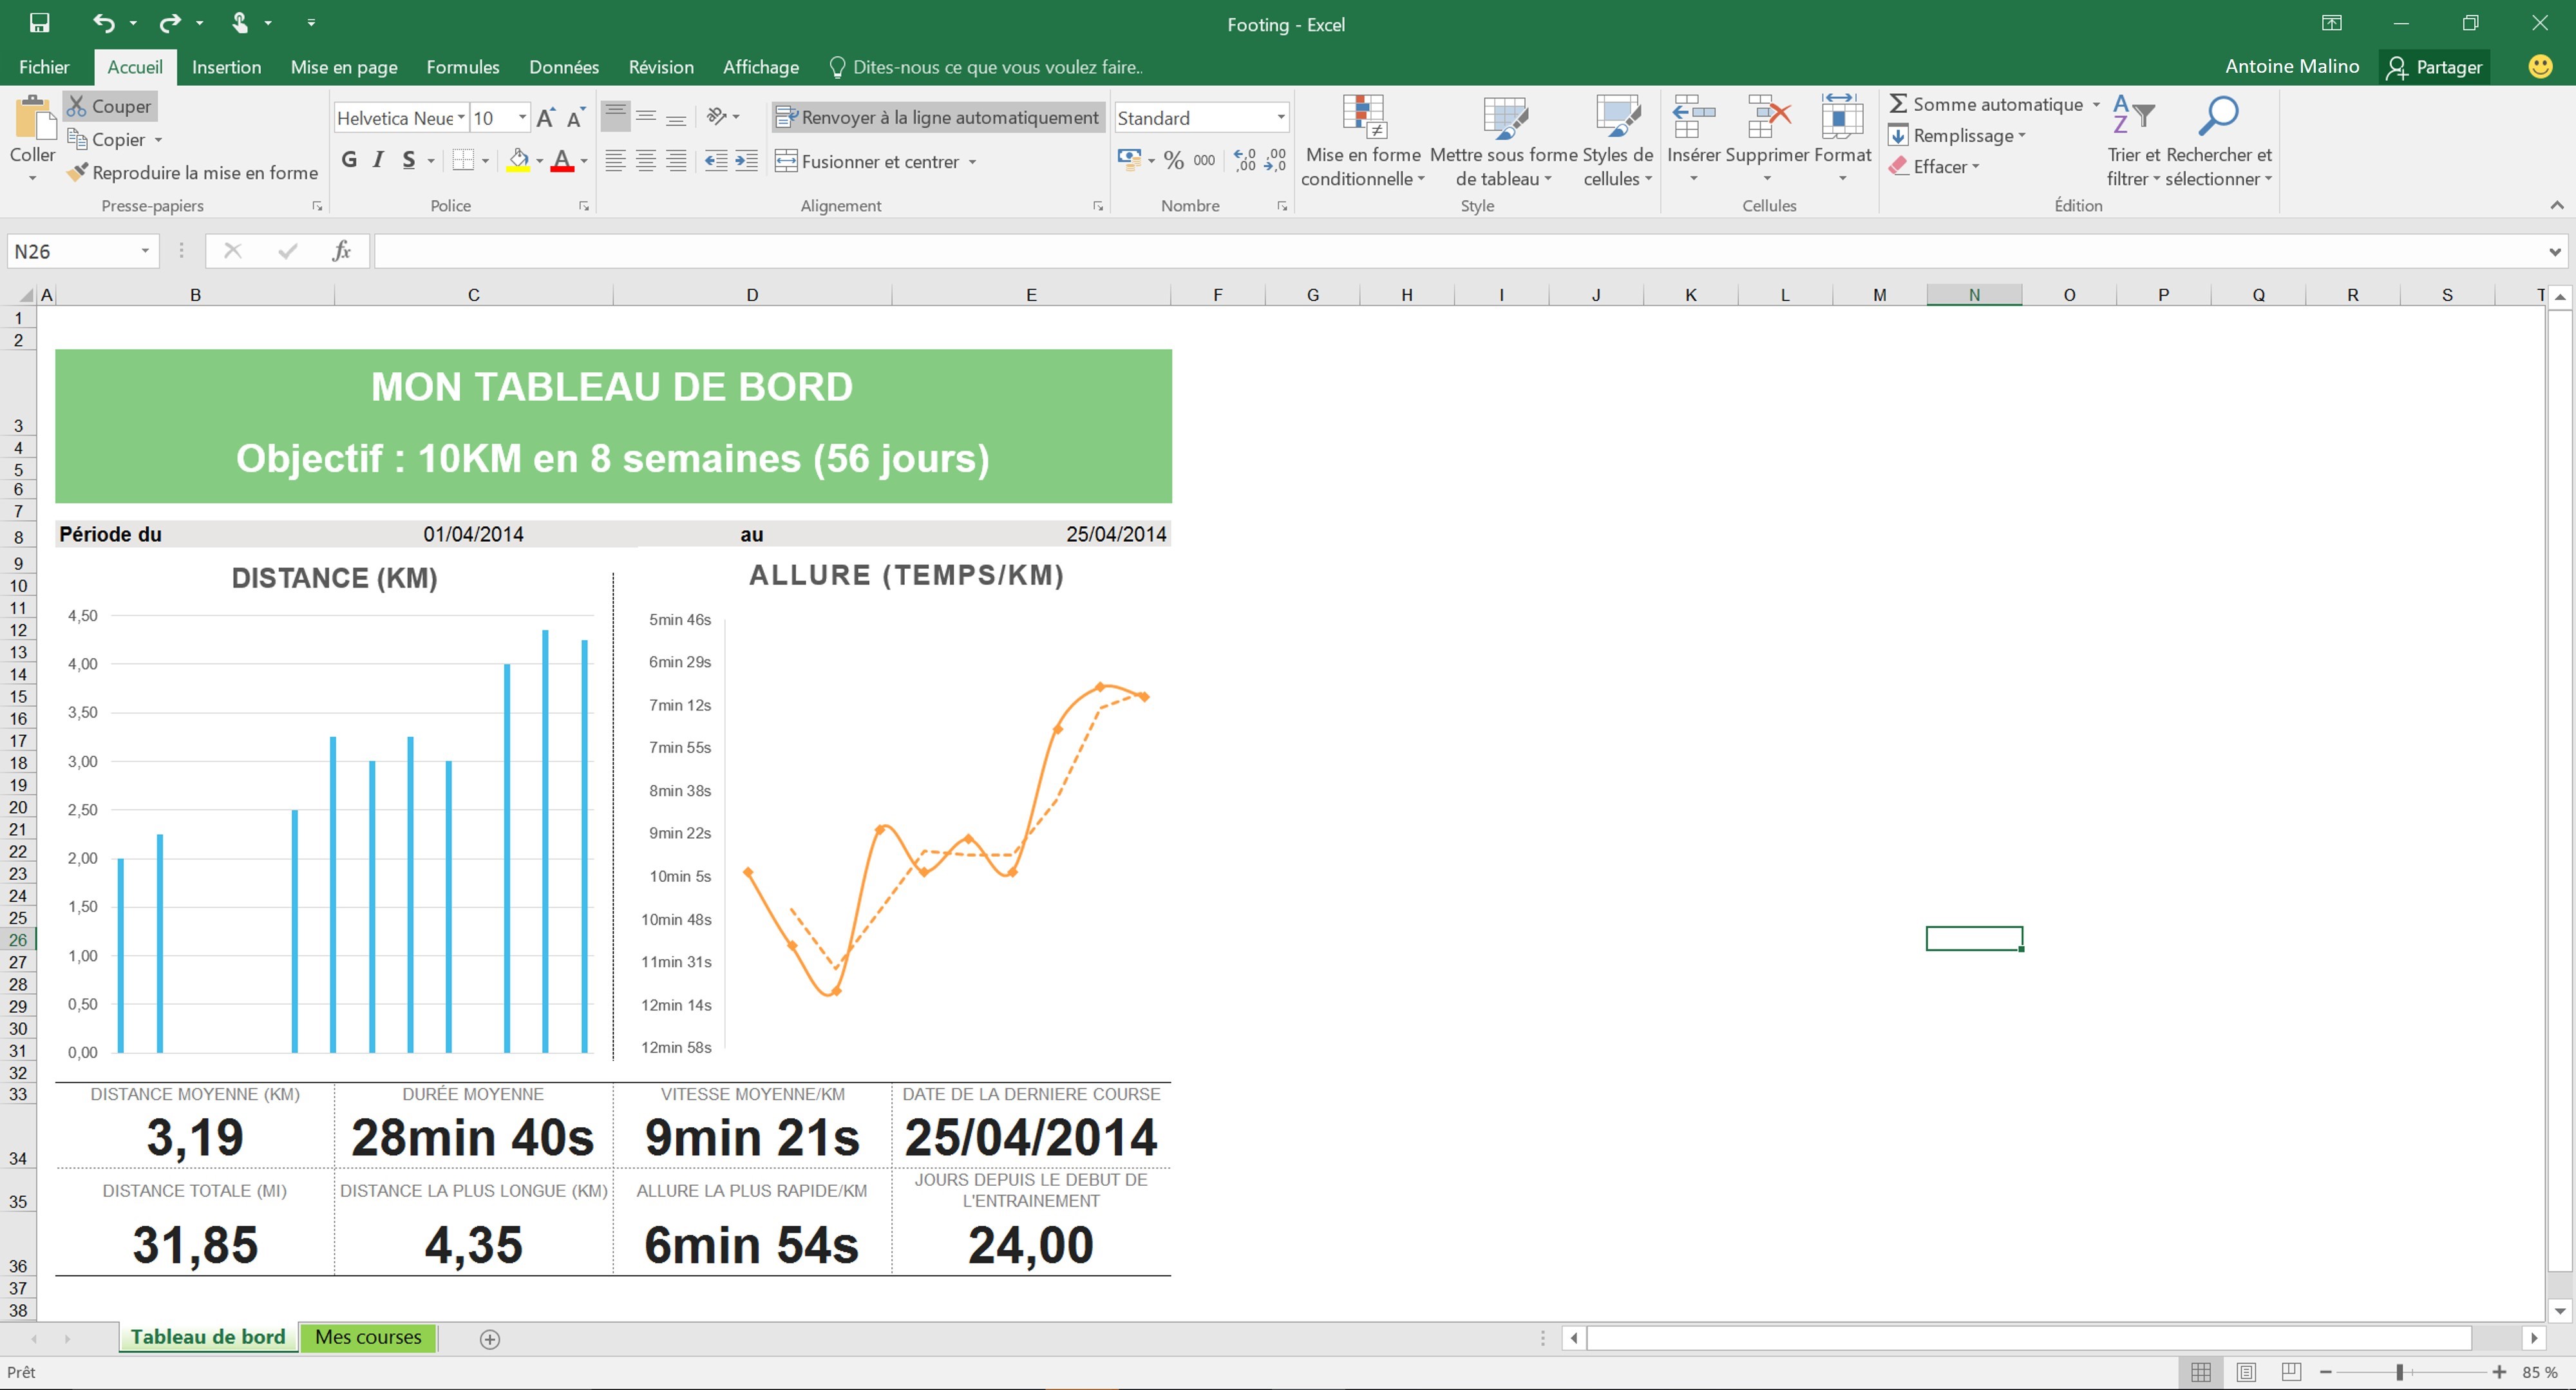Click the Supprimer cells icon
Screen dimensions: 2576x1390
click(x=1768, y=117)
